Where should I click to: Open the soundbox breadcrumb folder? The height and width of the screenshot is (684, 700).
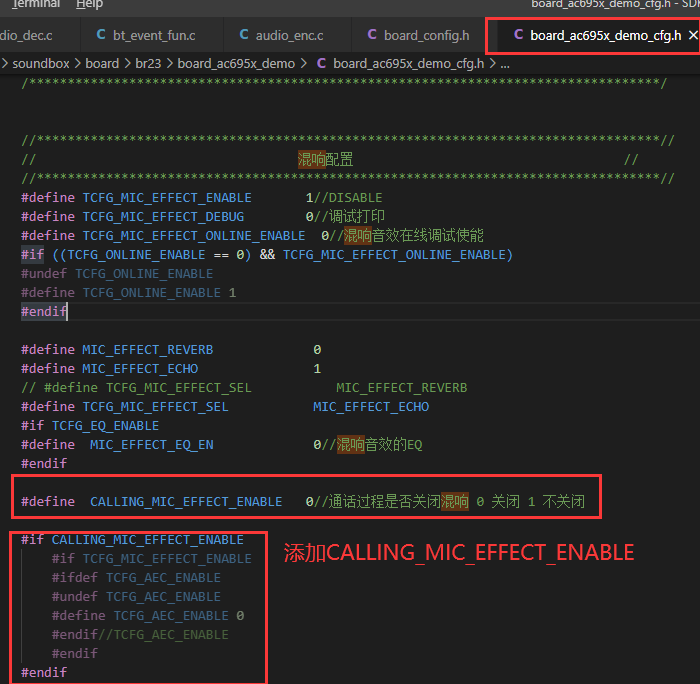tap(41, 63)
